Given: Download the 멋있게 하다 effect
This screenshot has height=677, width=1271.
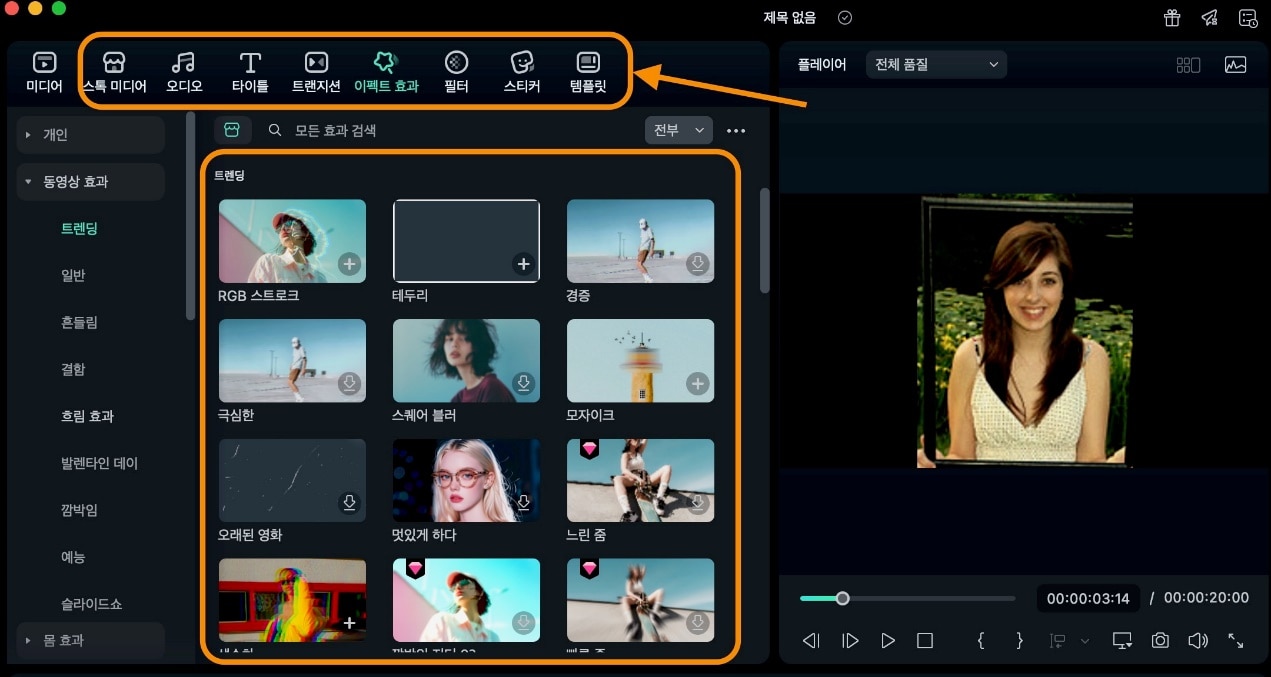Looking at the screenshot, I should (523, 503).
